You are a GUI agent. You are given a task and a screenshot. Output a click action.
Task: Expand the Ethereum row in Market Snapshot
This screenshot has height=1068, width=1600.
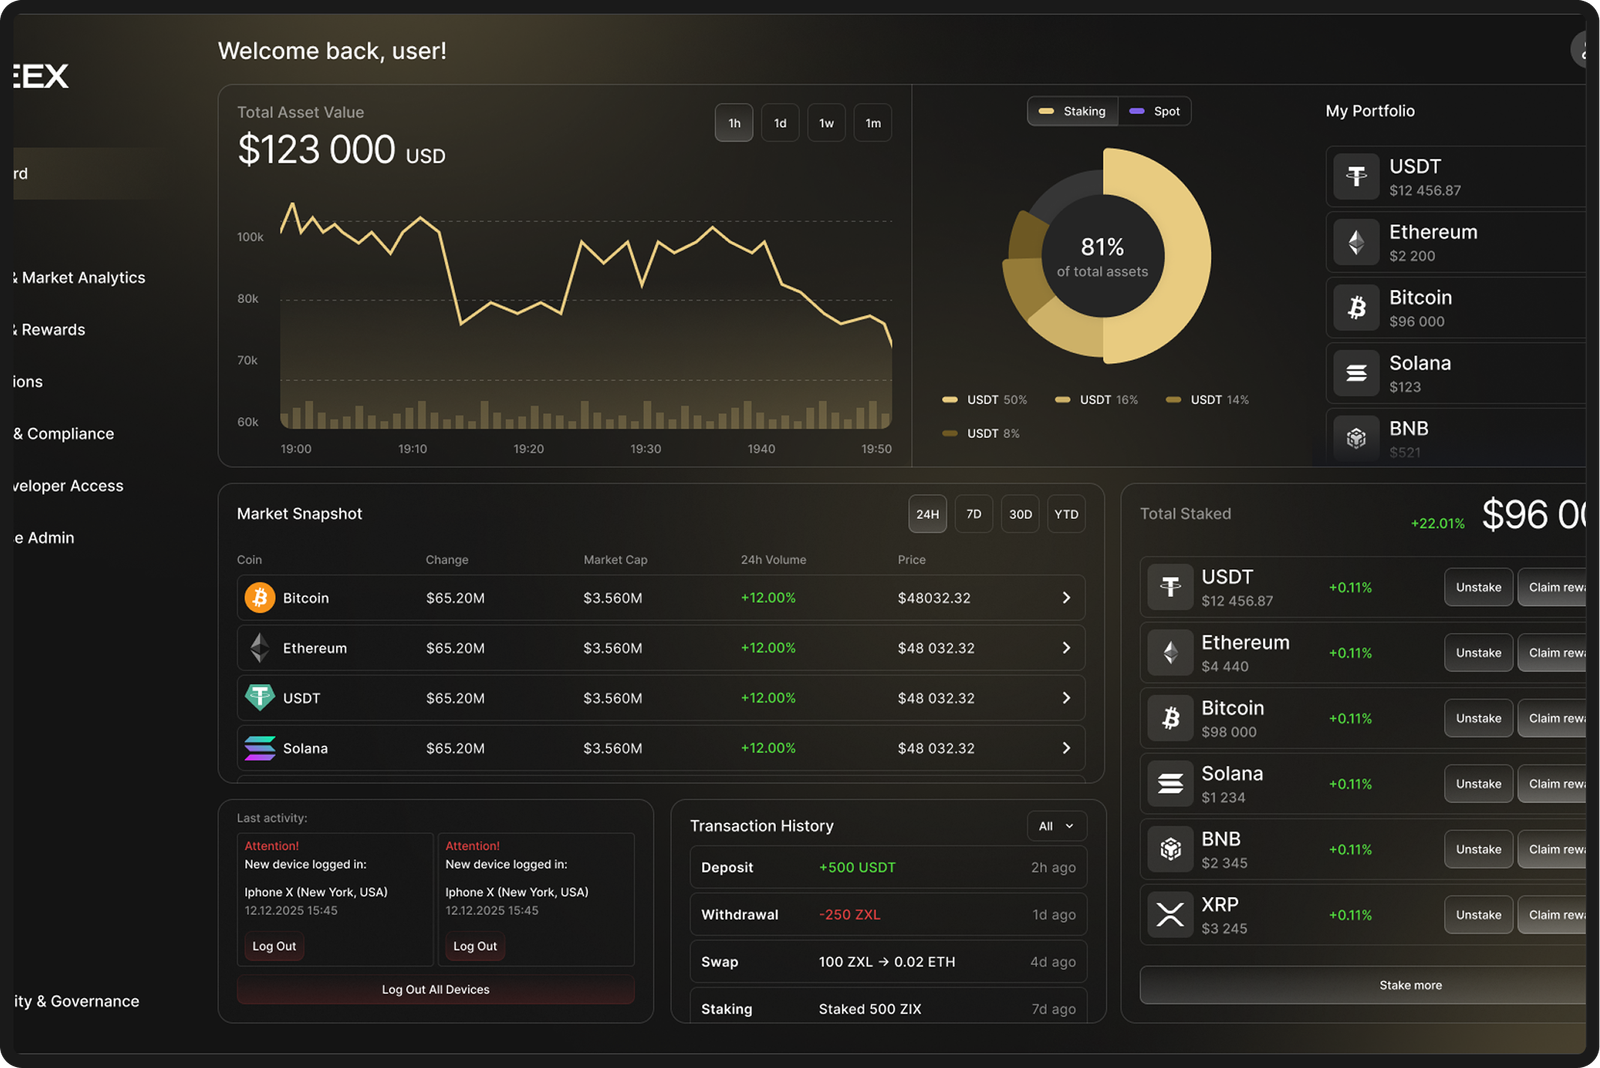click(1064, 647)
